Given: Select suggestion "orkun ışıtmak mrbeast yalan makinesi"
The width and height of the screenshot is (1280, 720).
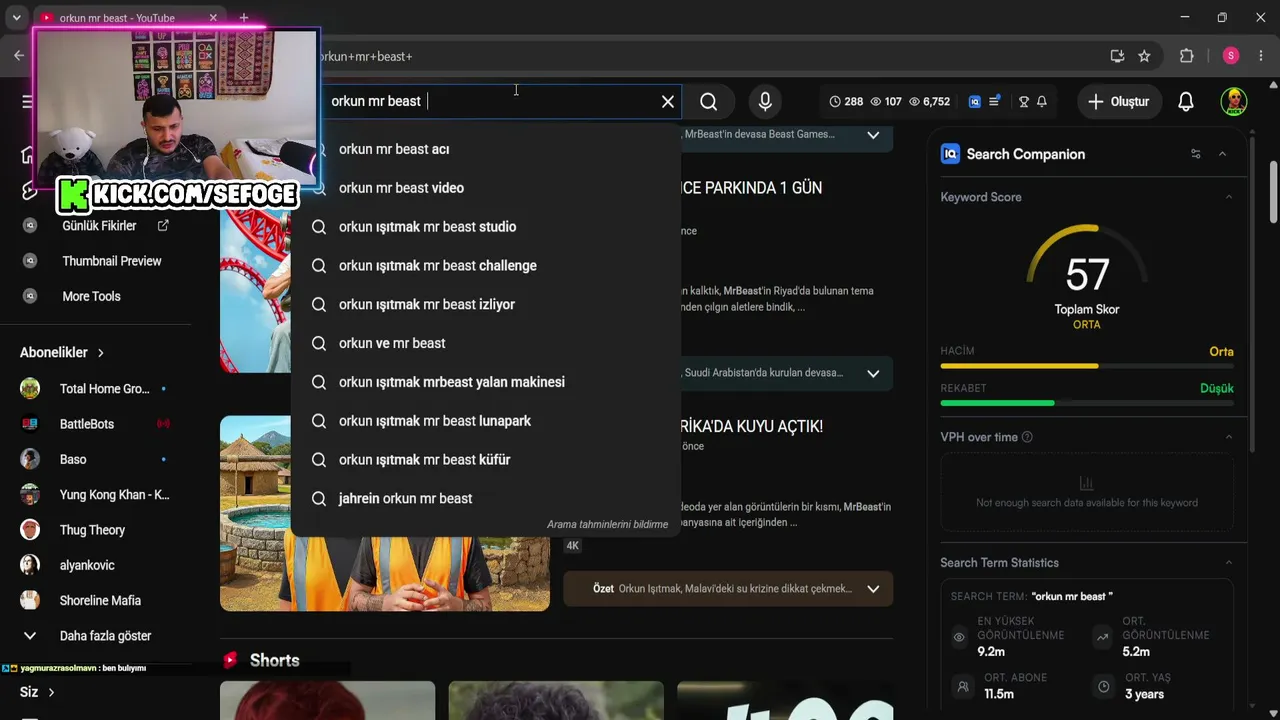Looking at the screenshot, I should pos(486,382).
